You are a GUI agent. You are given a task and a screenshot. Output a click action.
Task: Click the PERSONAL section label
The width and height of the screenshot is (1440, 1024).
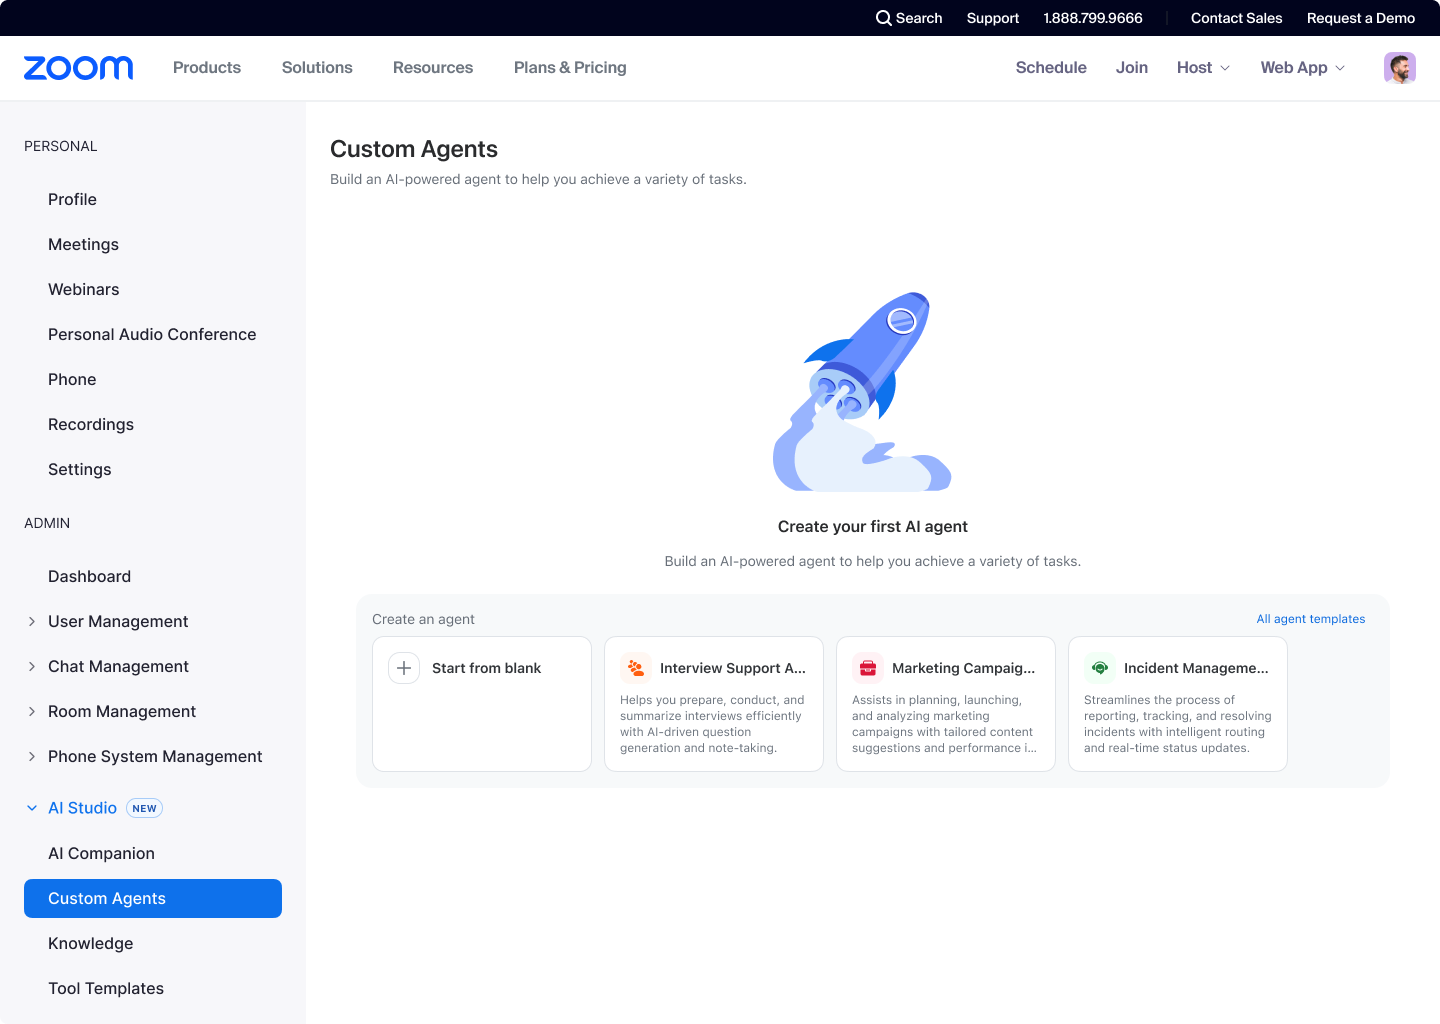coord(61,146)
